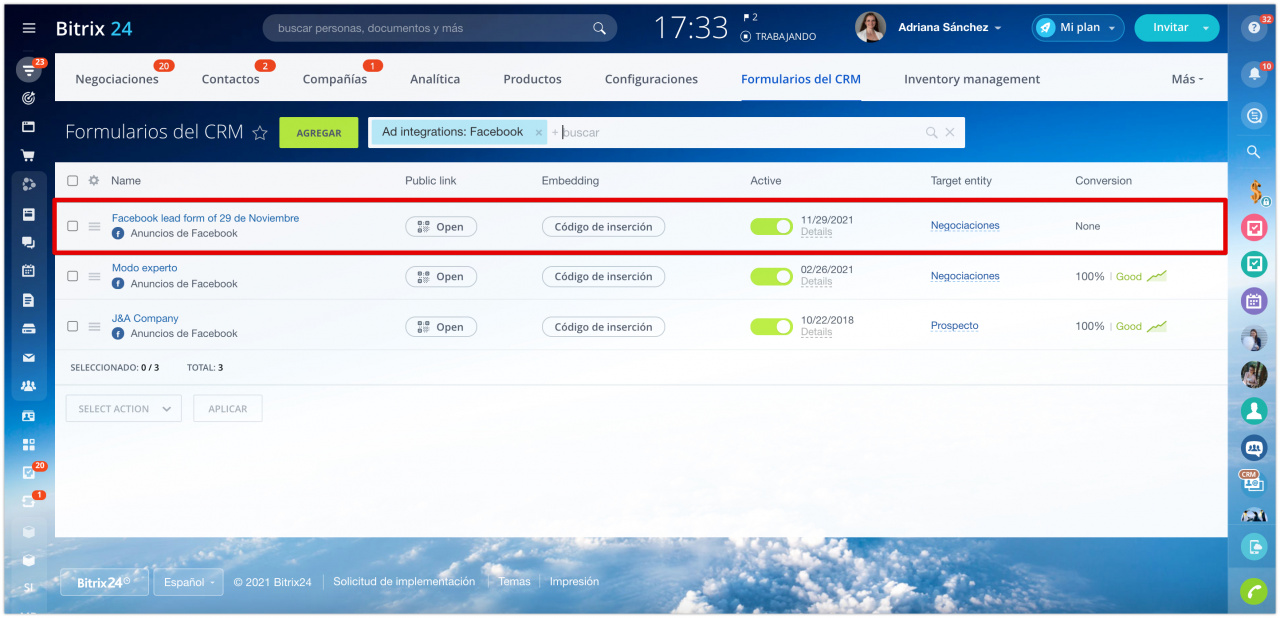Viewport: 1280px width, 618px height.
Task: Open the help question mark icon
Action: (x=1254, y=28)
